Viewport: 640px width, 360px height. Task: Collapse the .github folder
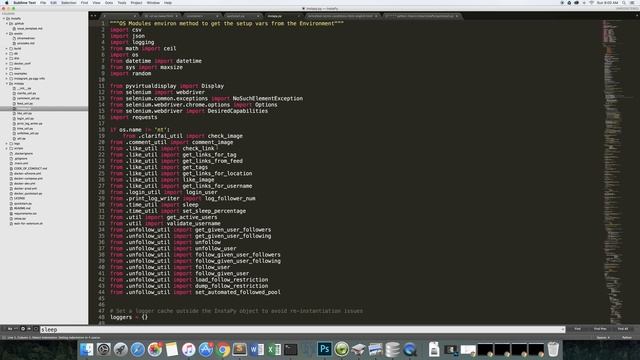[x=7, y=23]
